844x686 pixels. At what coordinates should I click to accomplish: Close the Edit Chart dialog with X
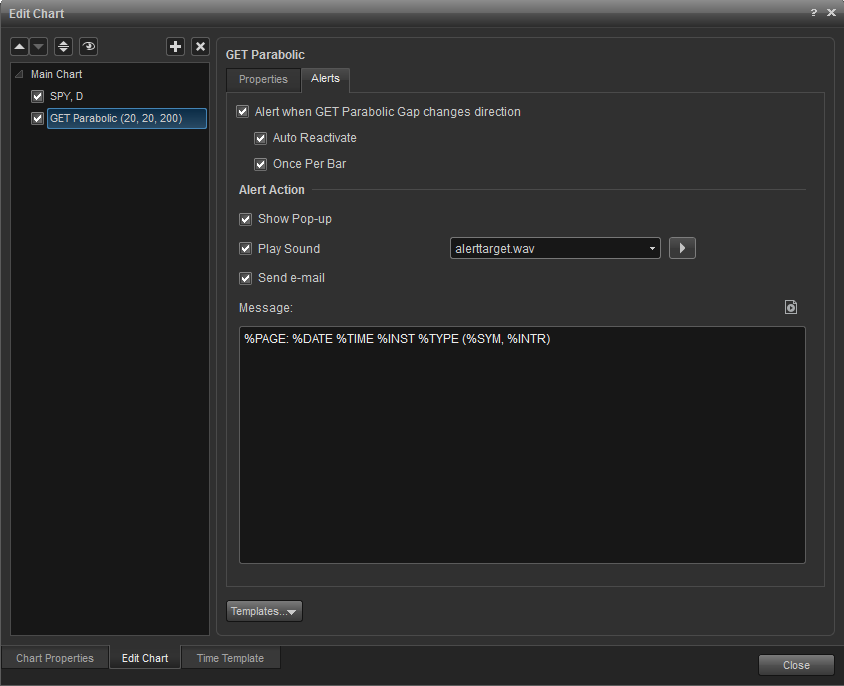831,12
